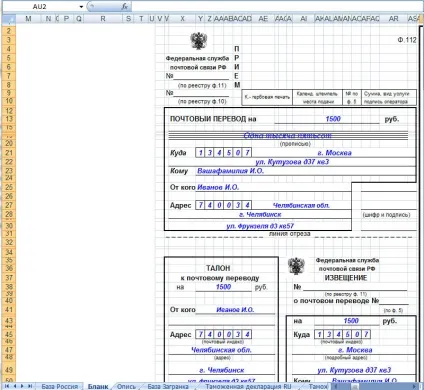
Task: Click the 'Вашафамилия И.О.' recipient cell in Кому row
Action: point(230,171)
